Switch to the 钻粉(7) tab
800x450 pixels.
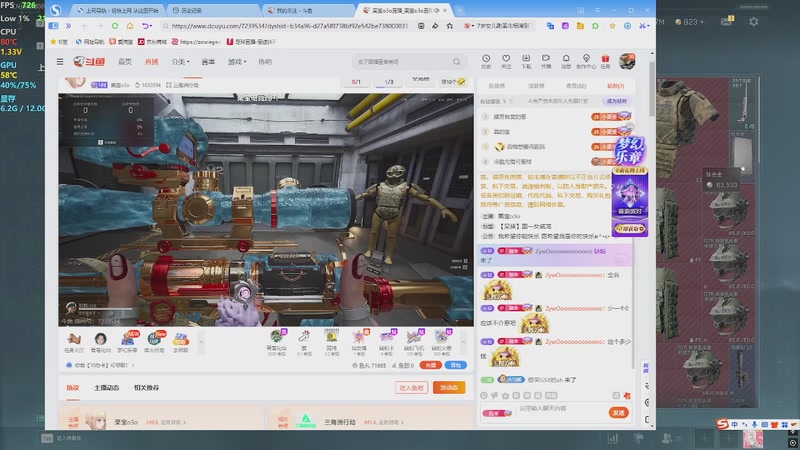tap(616, 86)
